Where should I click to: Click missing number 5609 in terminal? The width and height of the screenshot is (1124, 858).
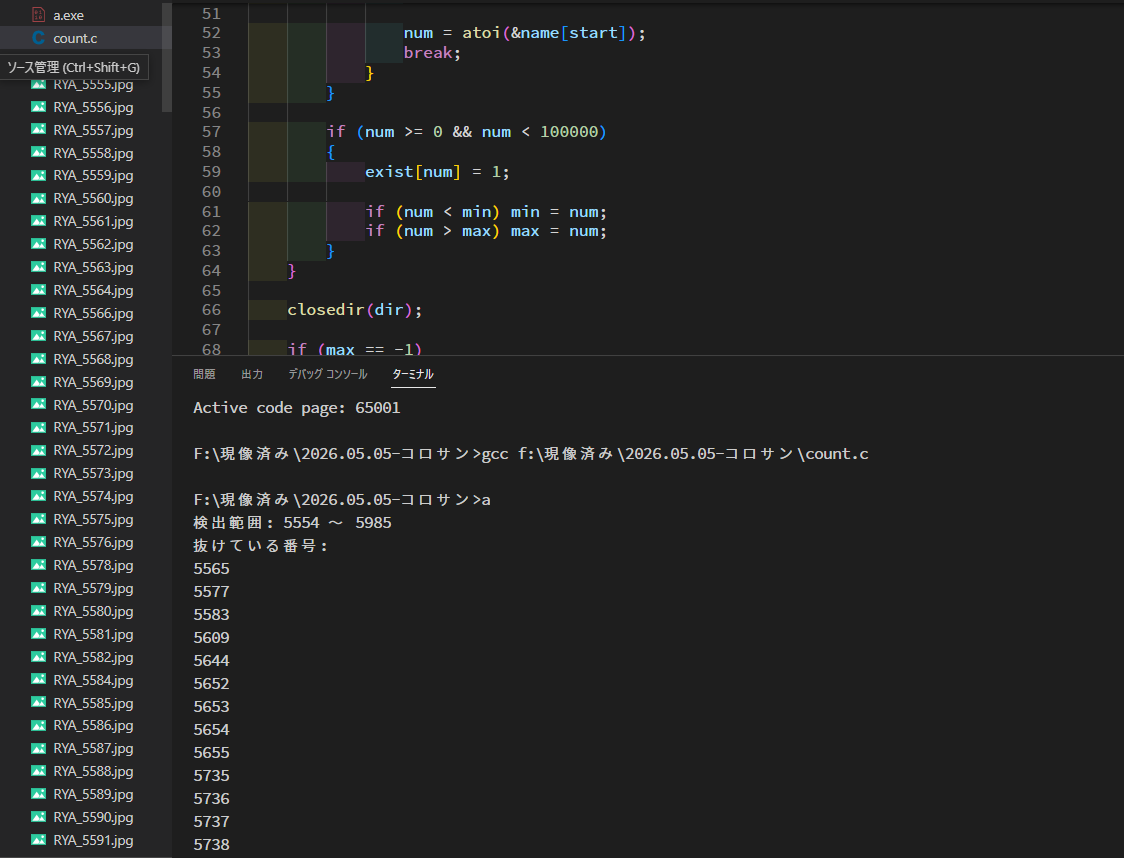pos(211,637)
